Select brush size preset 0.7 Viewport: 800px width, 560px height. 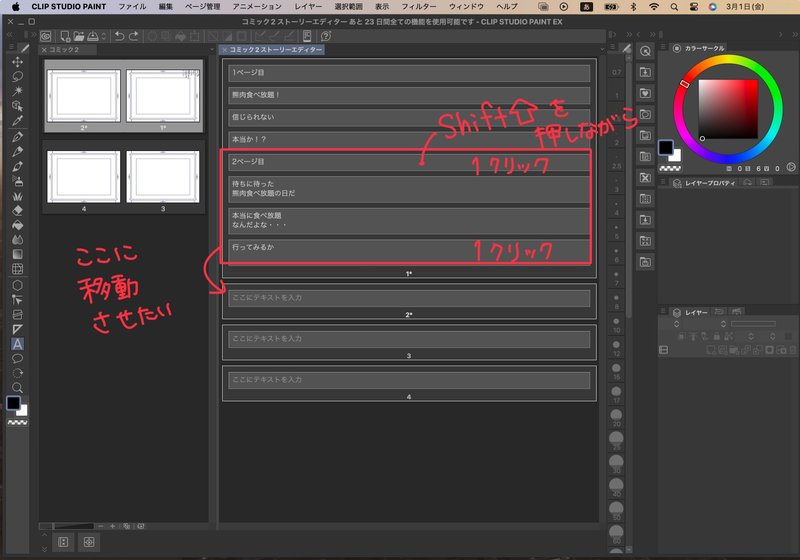[x=616, y=72]
